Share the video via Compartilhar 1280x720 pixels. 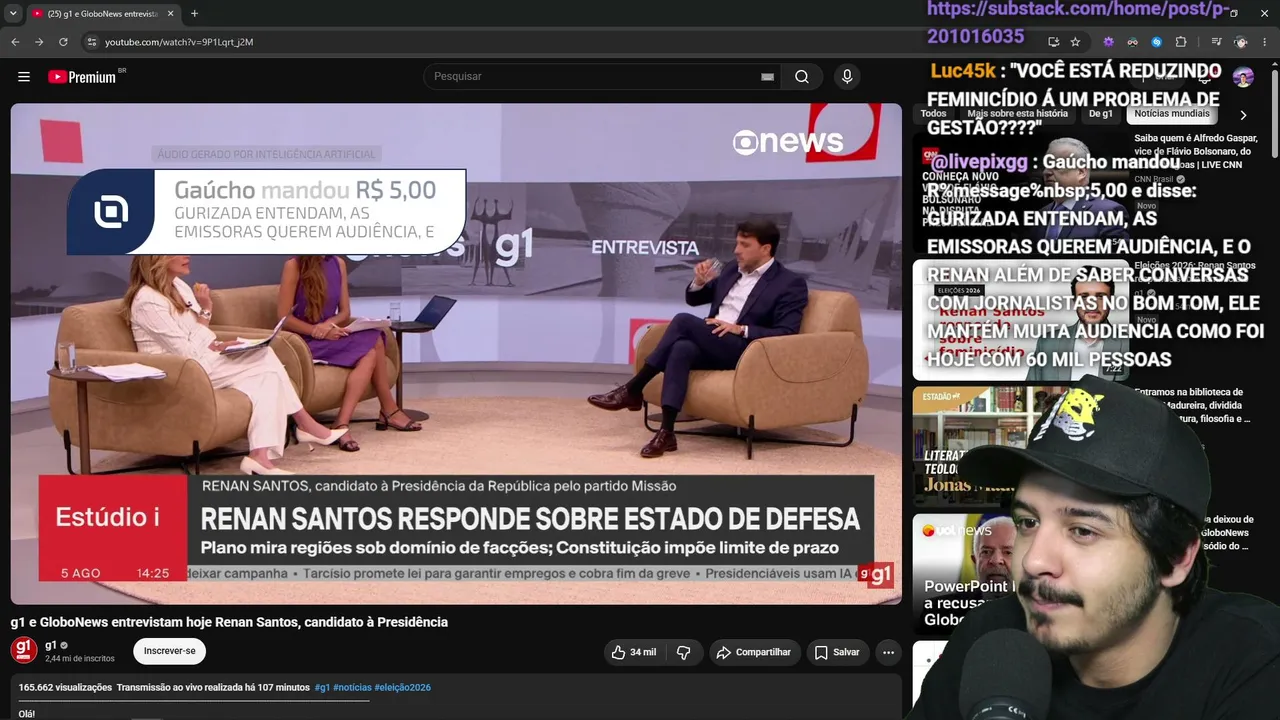(x=755, y=652)
